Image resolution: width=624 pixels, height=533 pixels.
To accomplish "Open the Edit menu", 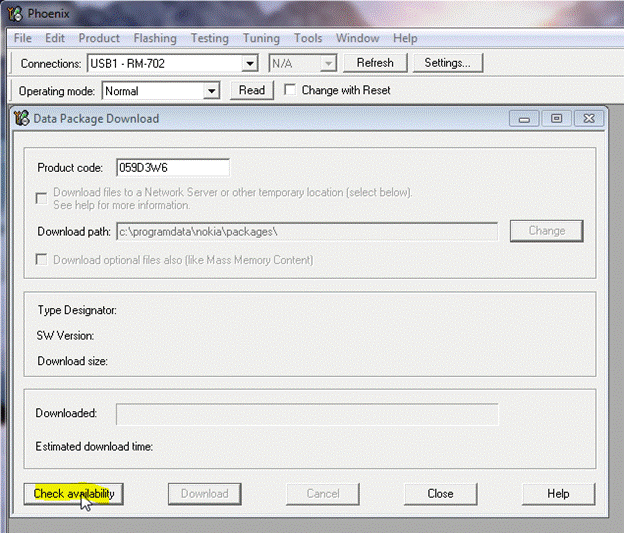I will click(55, 38).
